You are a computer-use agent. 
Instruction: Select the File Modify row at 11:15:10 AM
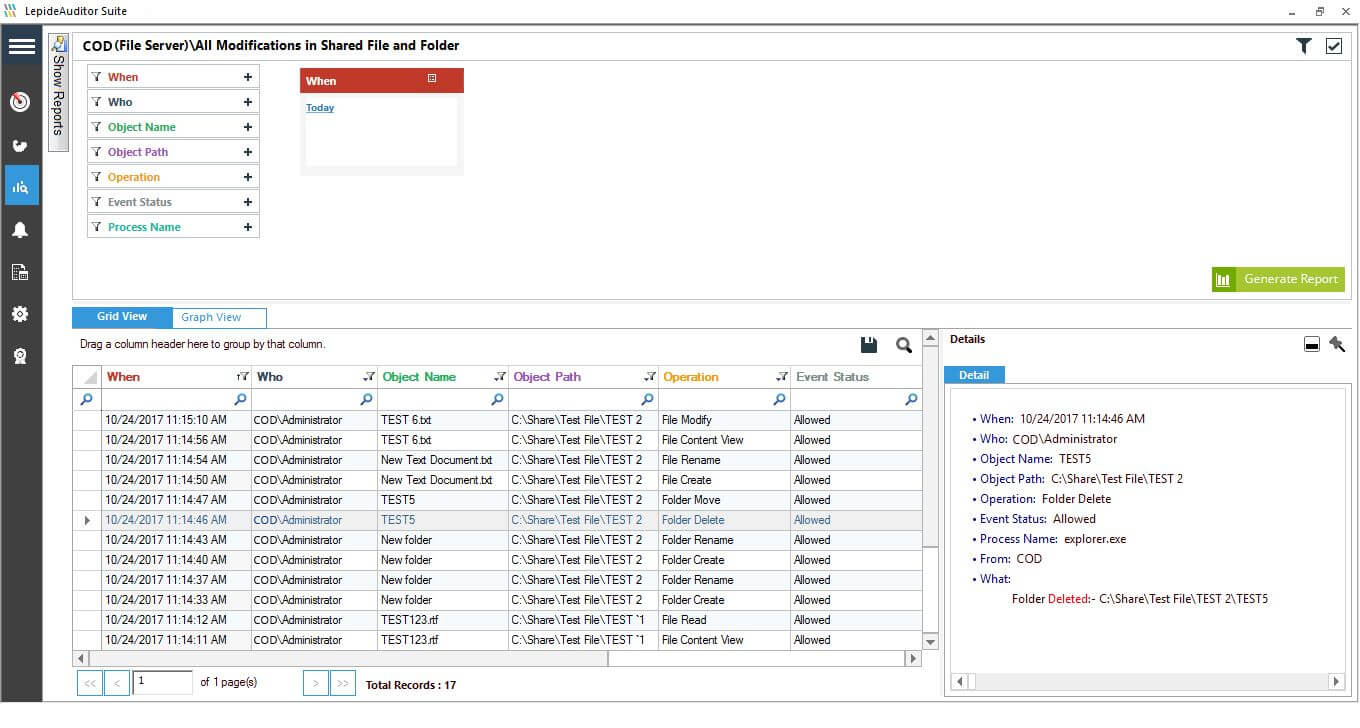[x=497, y=420]
